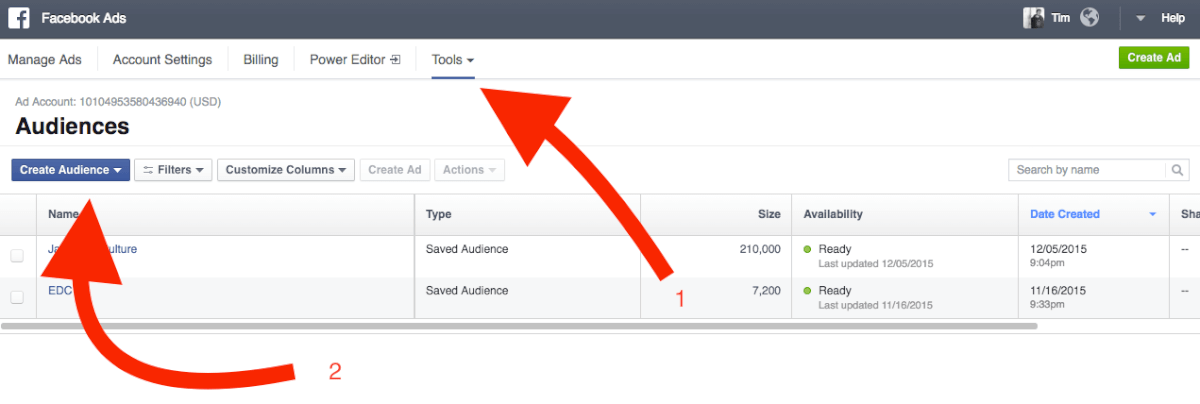Select the EDC audience row checkbox

click(17, 297)
